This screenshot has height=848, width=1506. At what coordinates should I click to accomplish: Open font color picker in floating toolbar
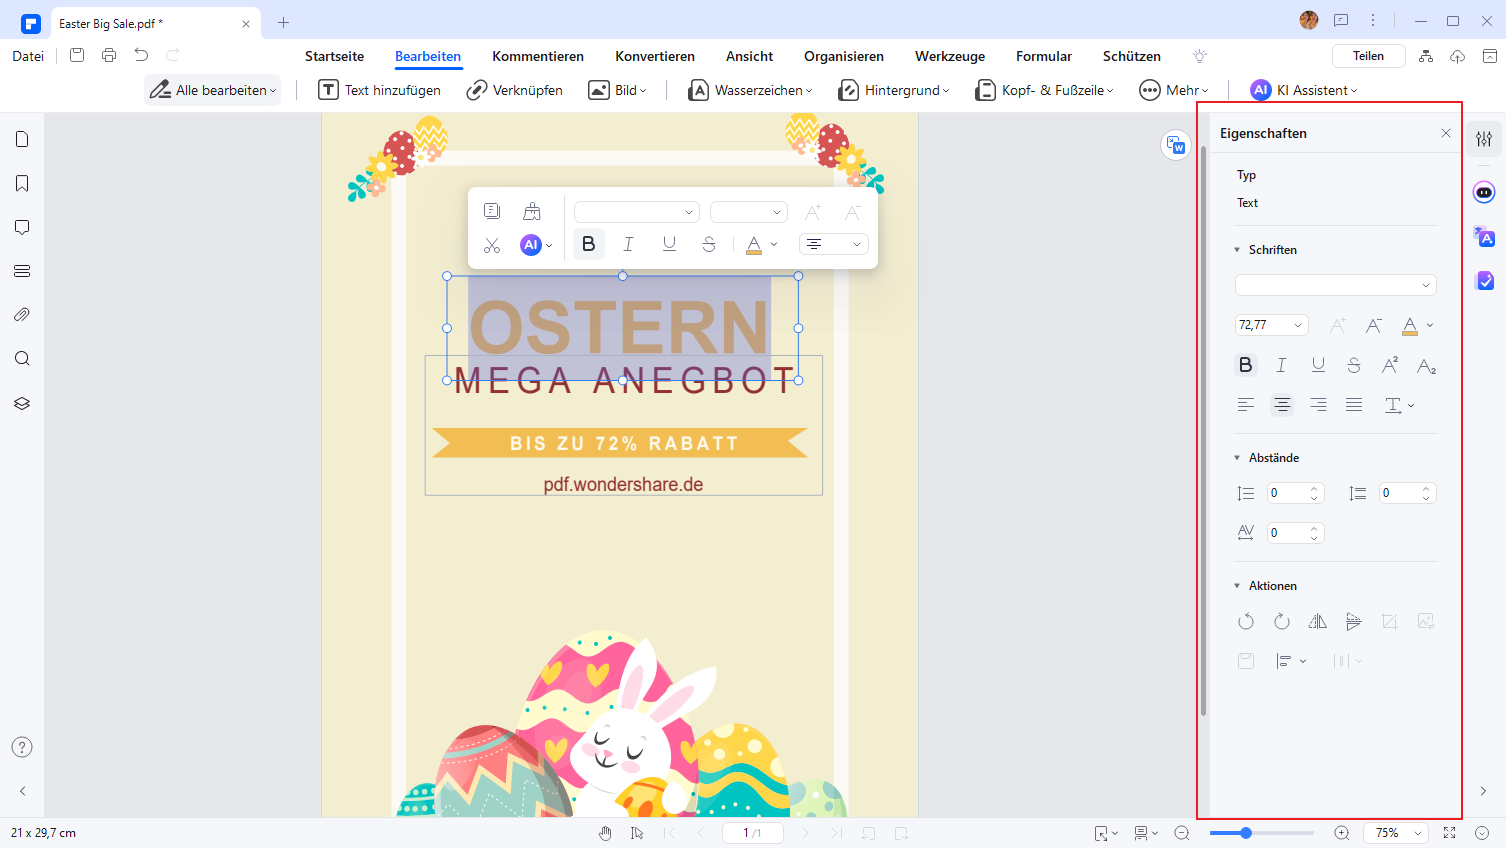pyautogui.click(x=761, y=244)
